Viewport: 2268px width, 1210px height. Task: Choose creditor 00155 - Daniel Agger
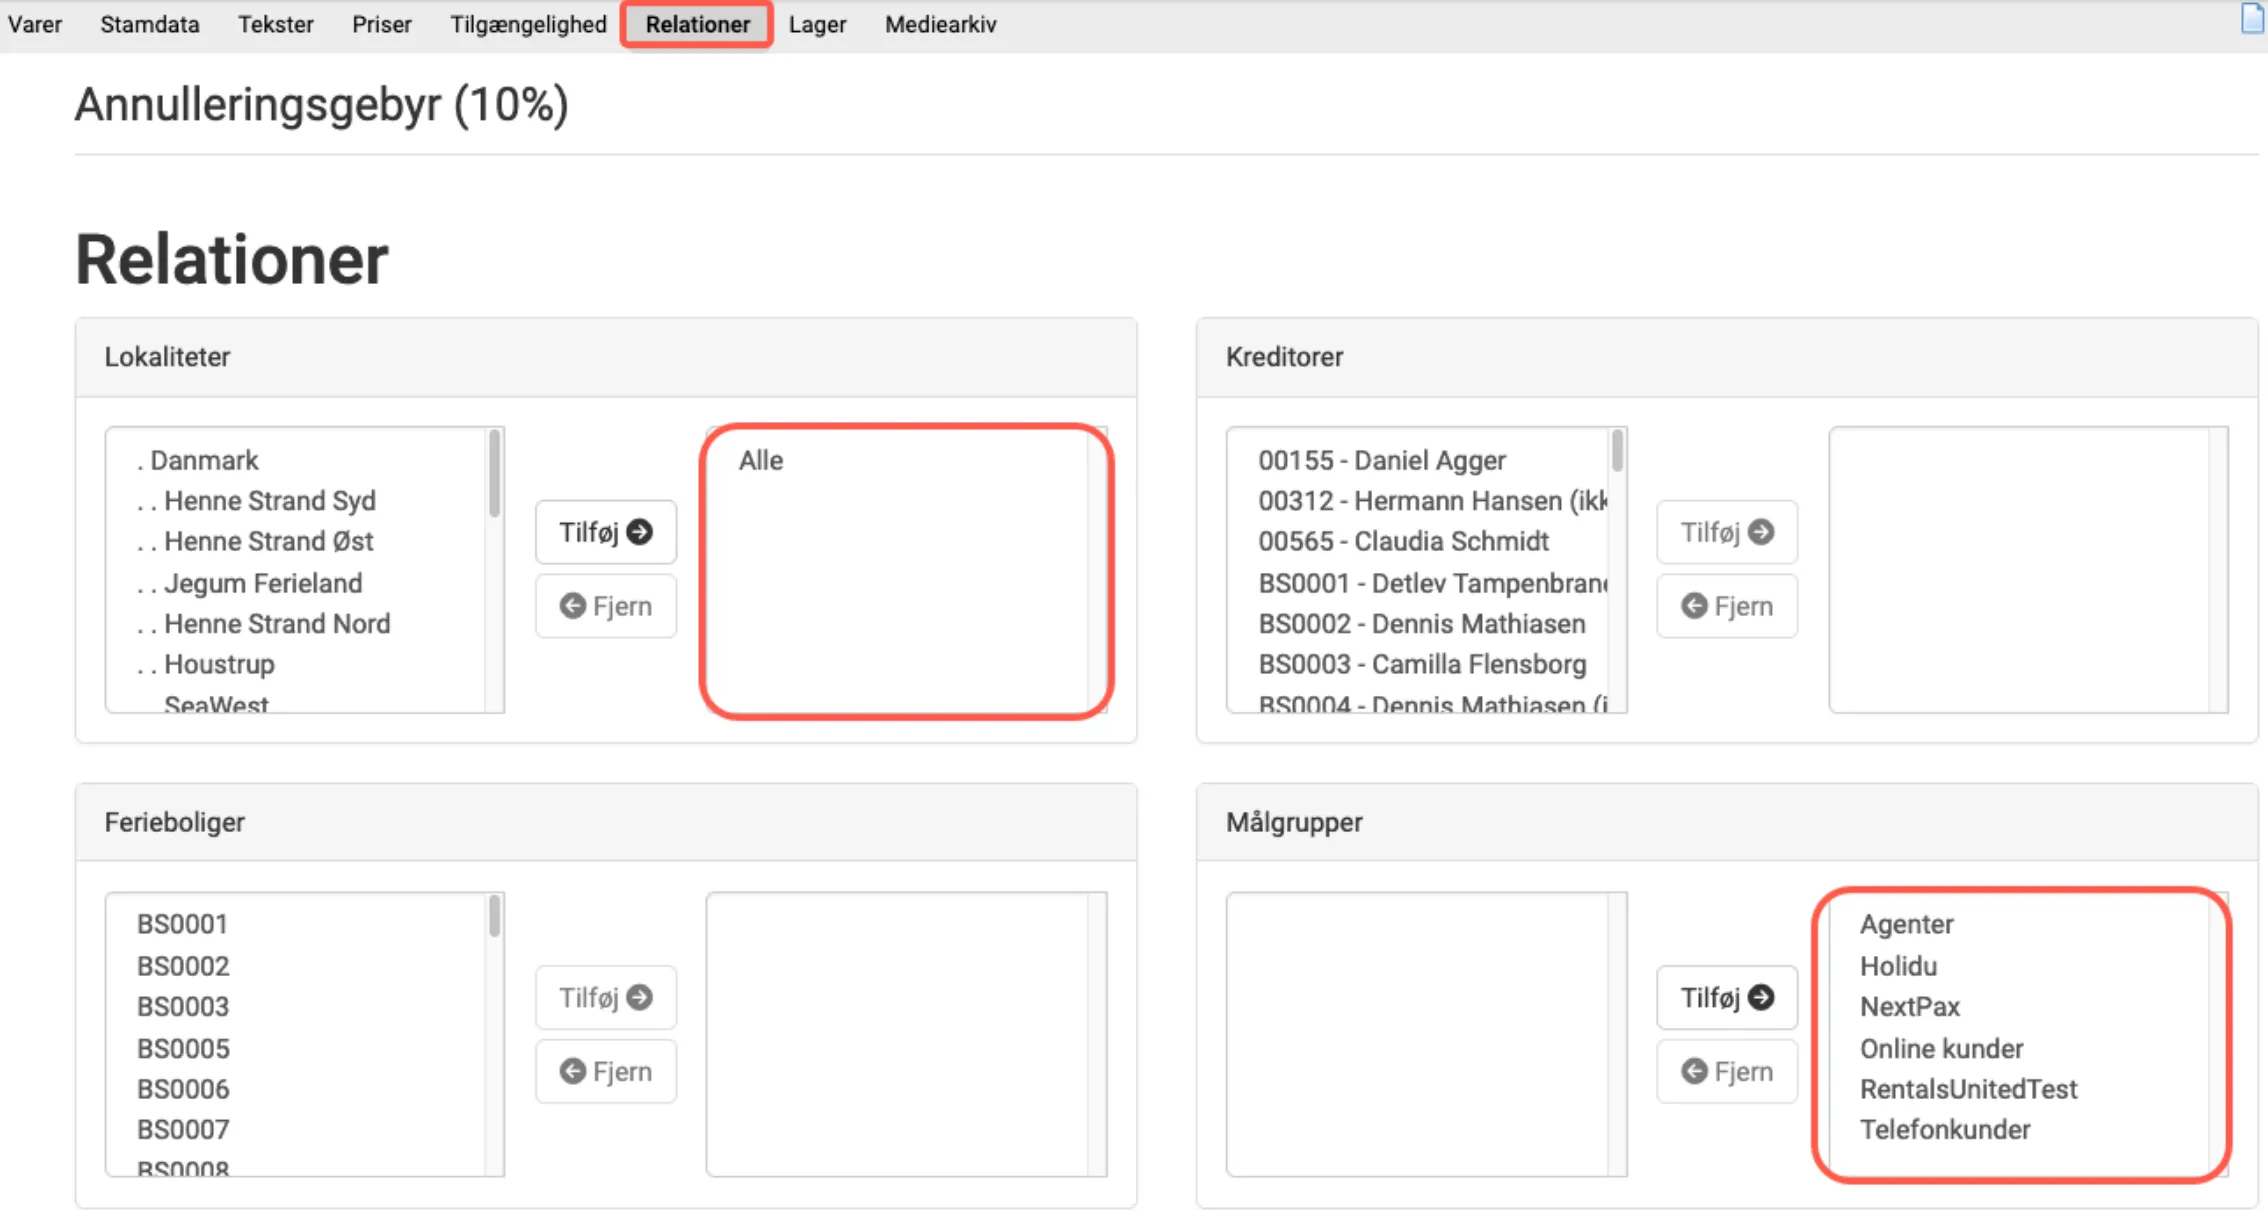click(x=1381, y=460)
